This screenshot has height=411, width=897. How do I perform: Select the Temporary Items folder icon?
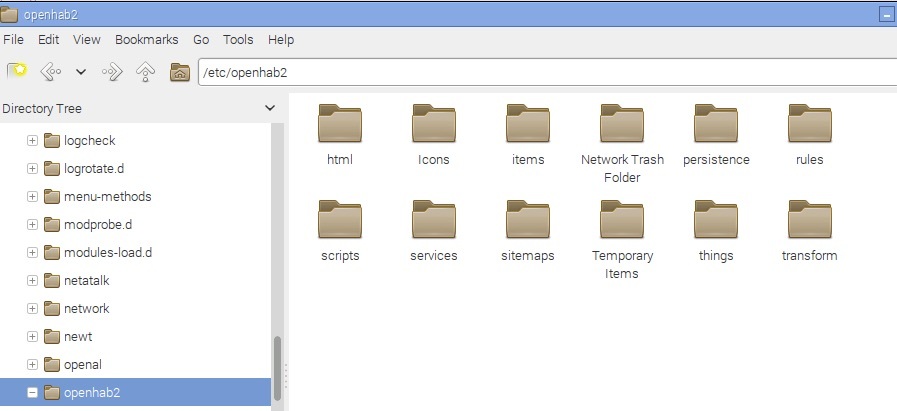pos(622,219)
